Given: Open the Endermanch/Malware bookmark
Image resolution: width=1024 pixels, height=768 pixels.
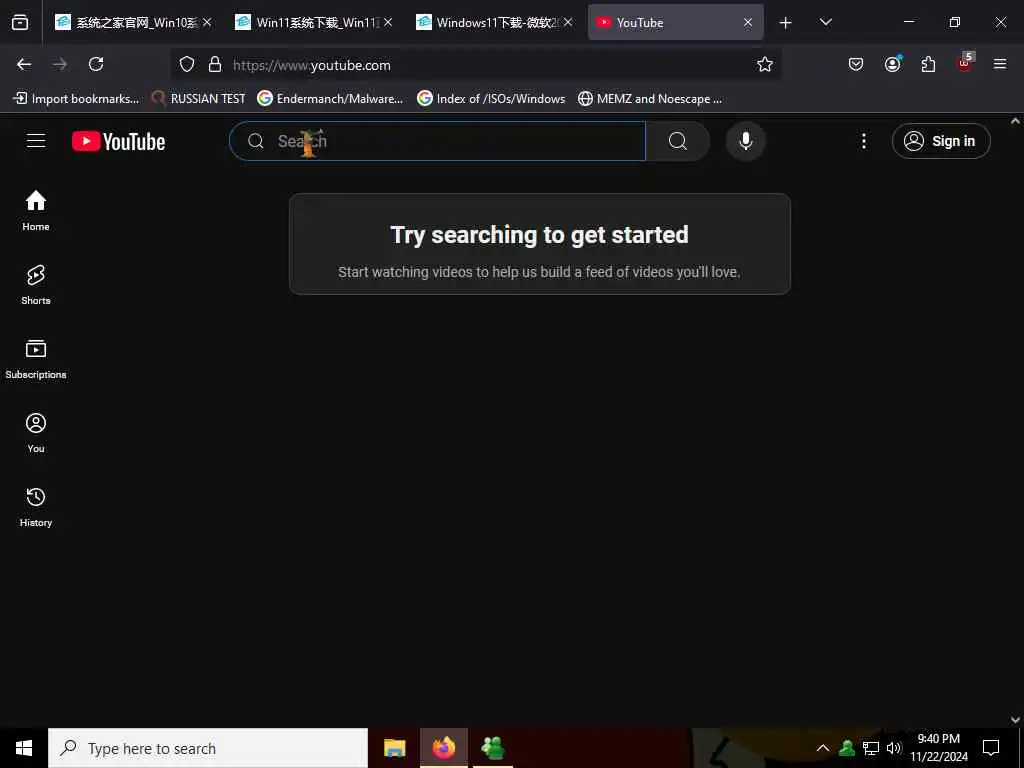Looking at the screenshot, I should pos(330,99).
